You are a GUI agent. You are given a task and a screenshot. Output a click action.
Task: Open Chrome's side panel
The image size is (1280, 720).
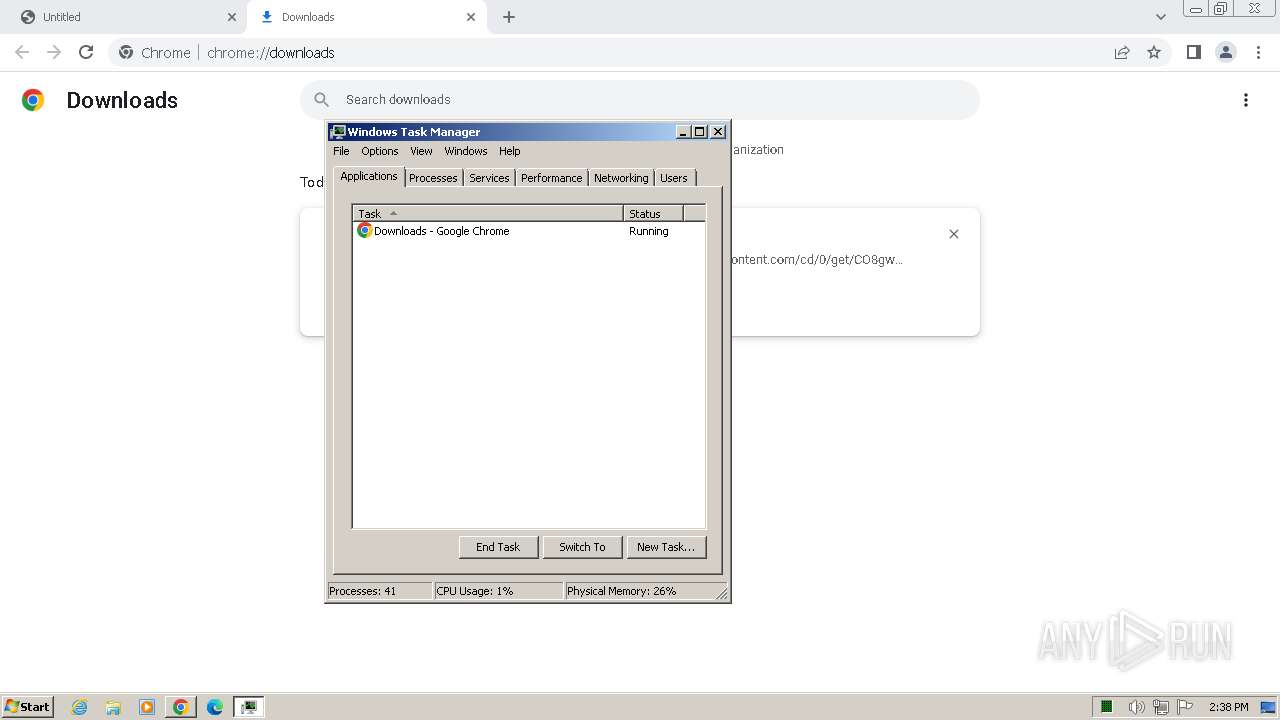click(1193, 52)
